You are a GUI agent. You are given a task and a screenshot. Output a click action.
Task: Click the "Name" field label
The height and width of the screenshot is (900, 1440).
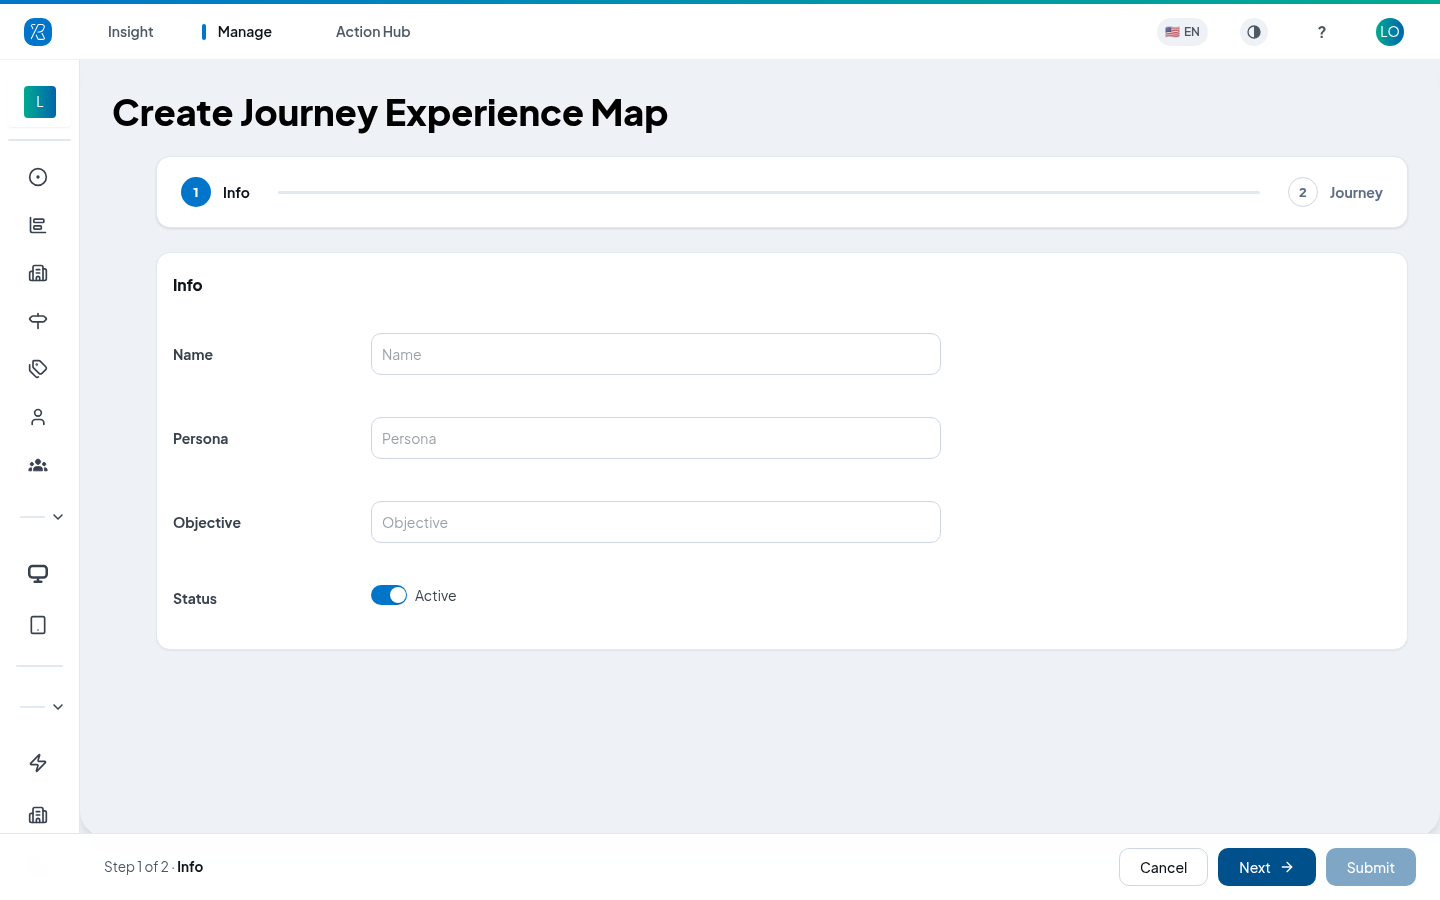click(193, 355)
